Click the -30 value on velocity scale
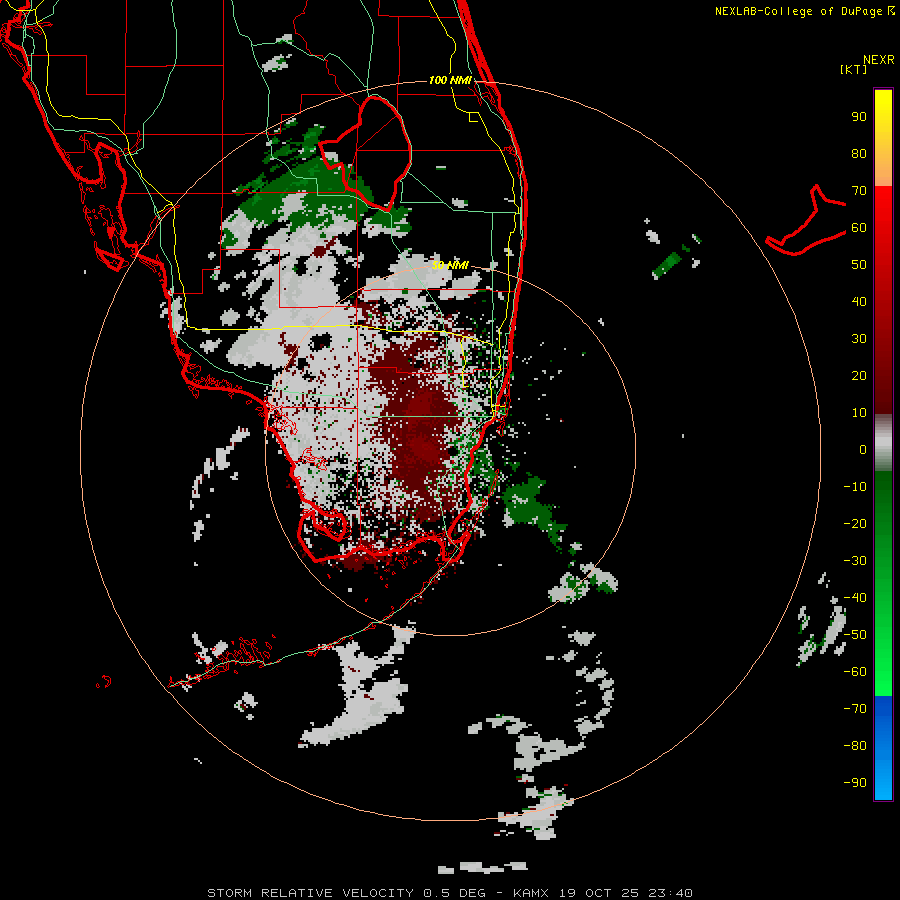The width and height of the screenshot is (900, 900). point(855,561)
